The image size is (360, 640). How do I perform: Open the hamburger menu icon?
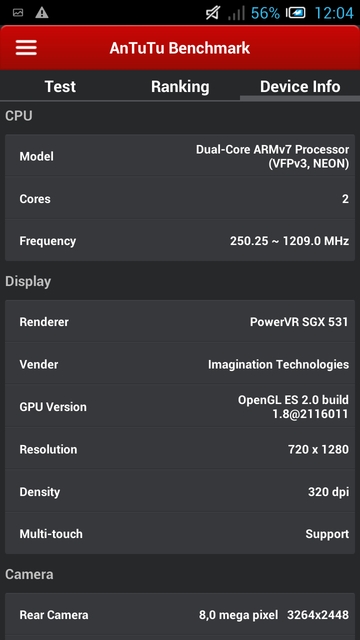tap(26, 48)
